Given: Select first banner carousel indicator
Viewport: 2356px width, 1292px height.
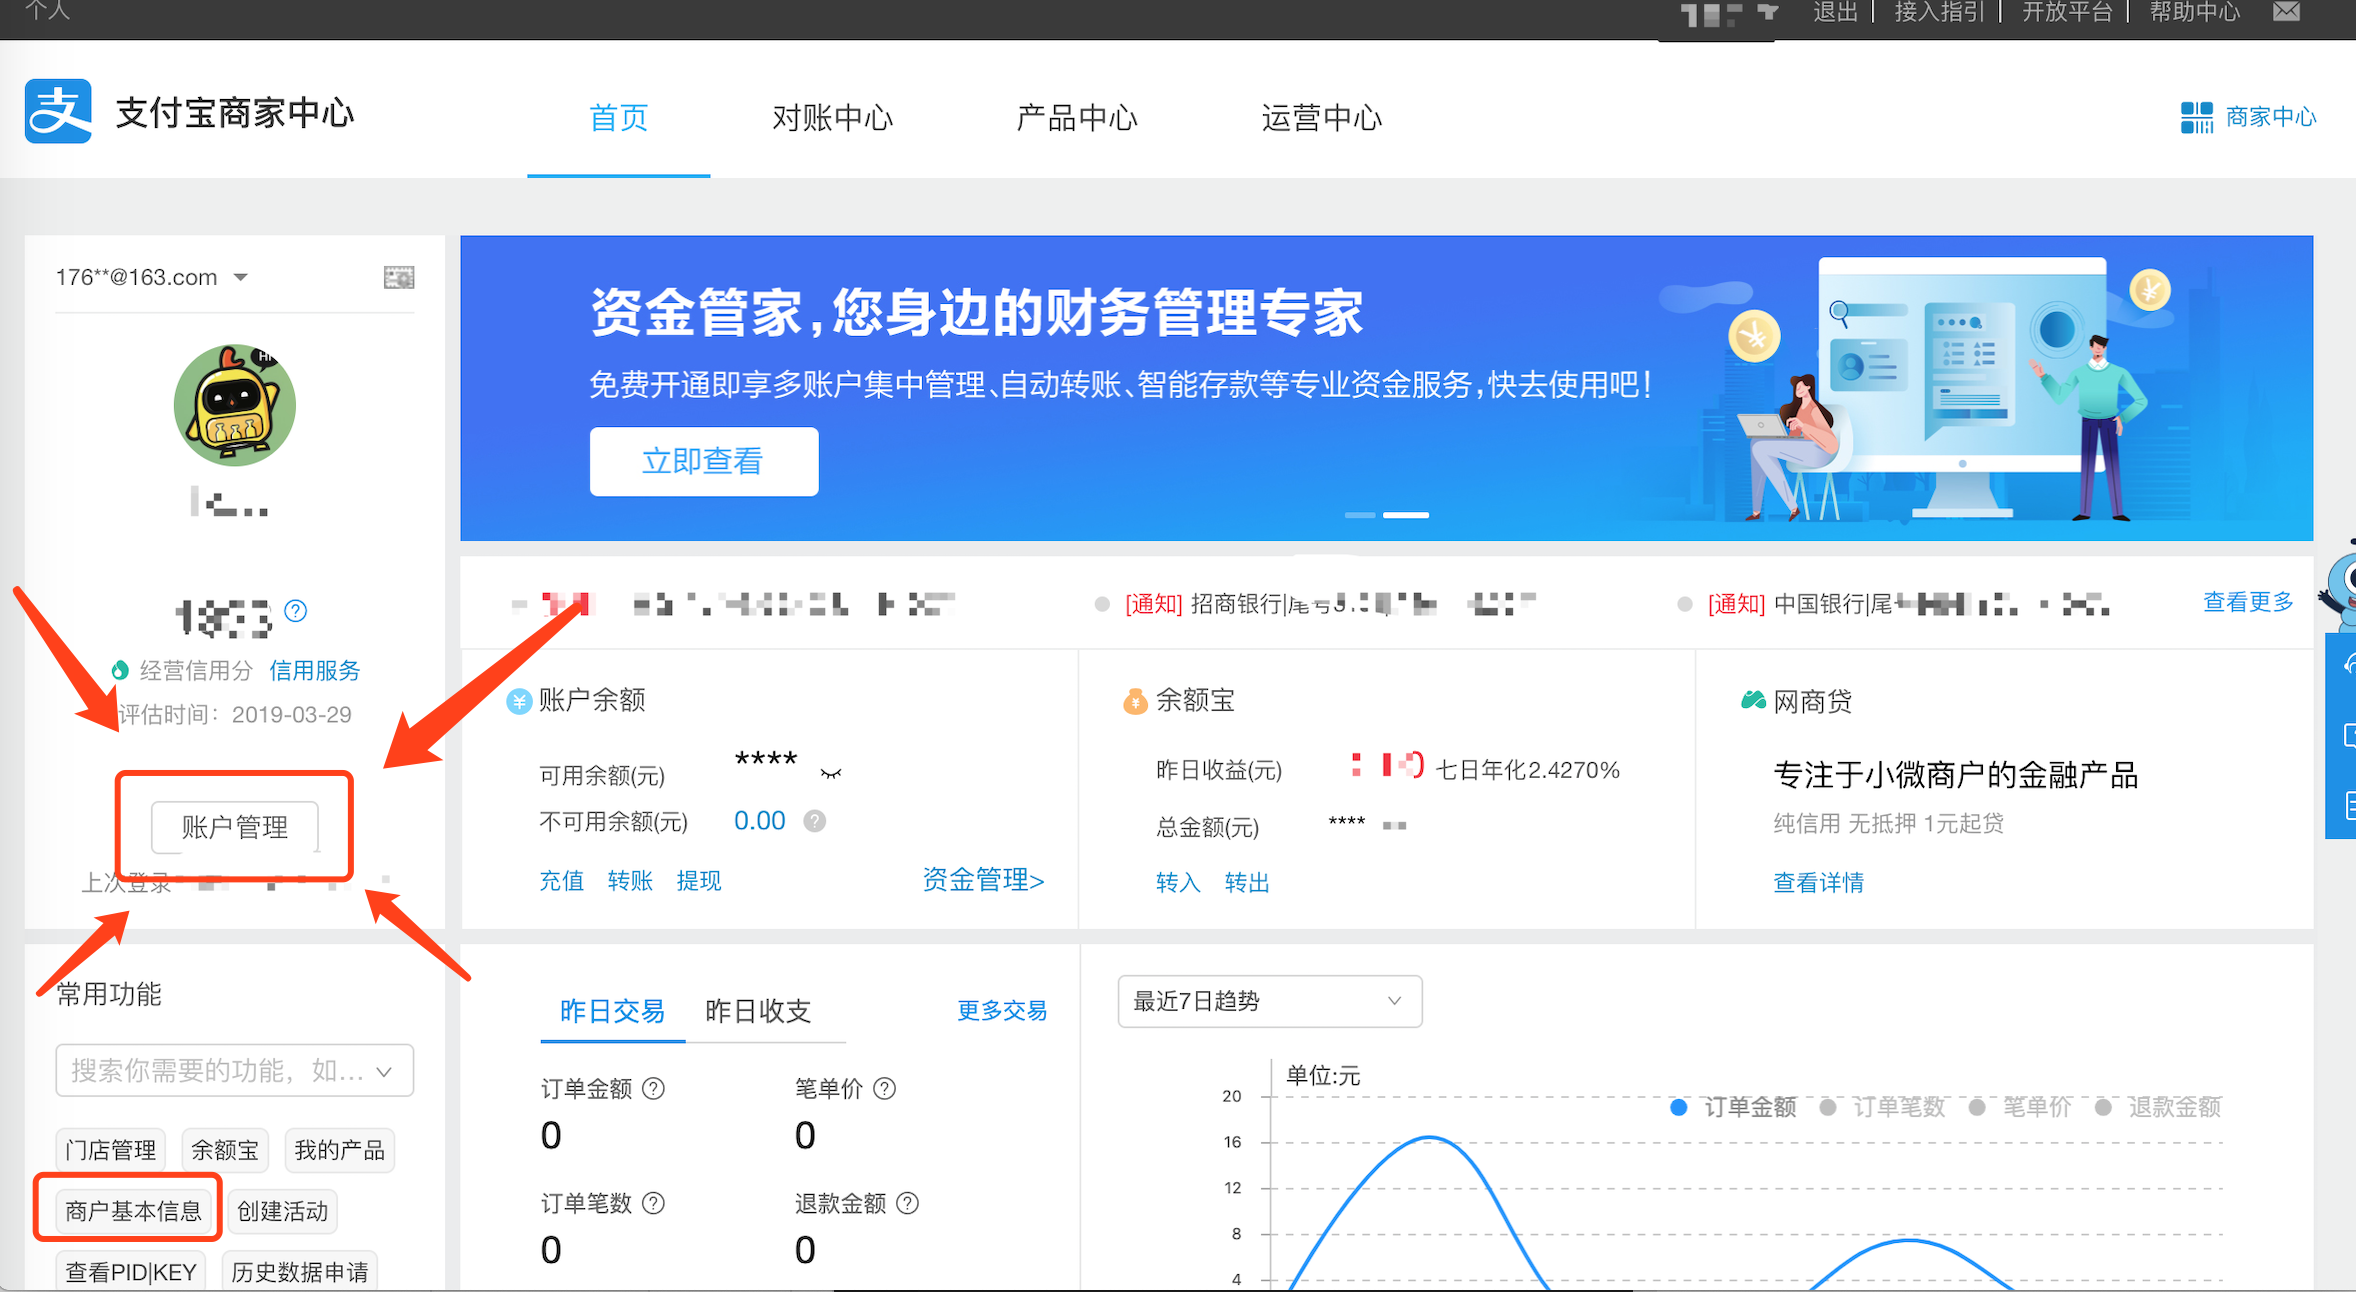Looking at the screenshot, I should tap(1359, 515).
